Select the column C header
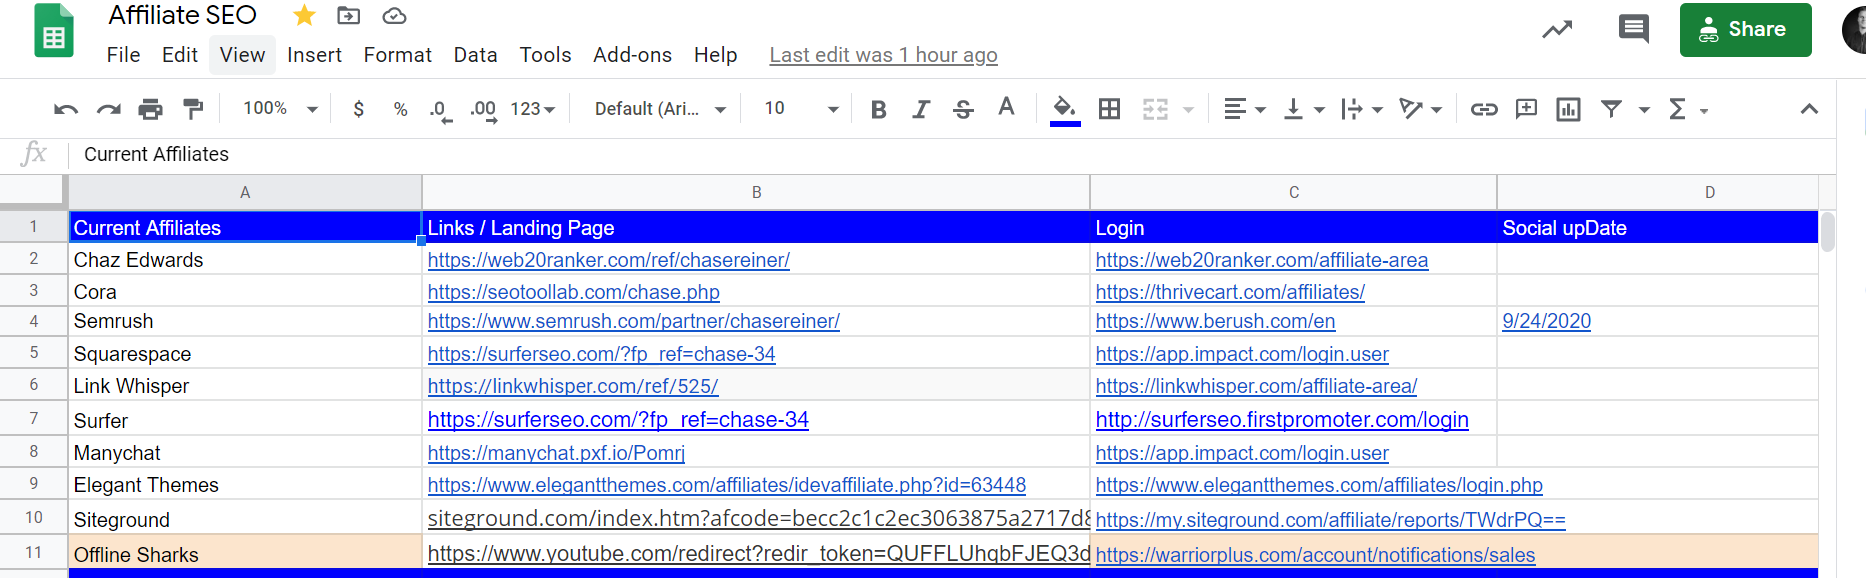The width and height of the screenshot is (1866, 578). tap(1293, 192)
